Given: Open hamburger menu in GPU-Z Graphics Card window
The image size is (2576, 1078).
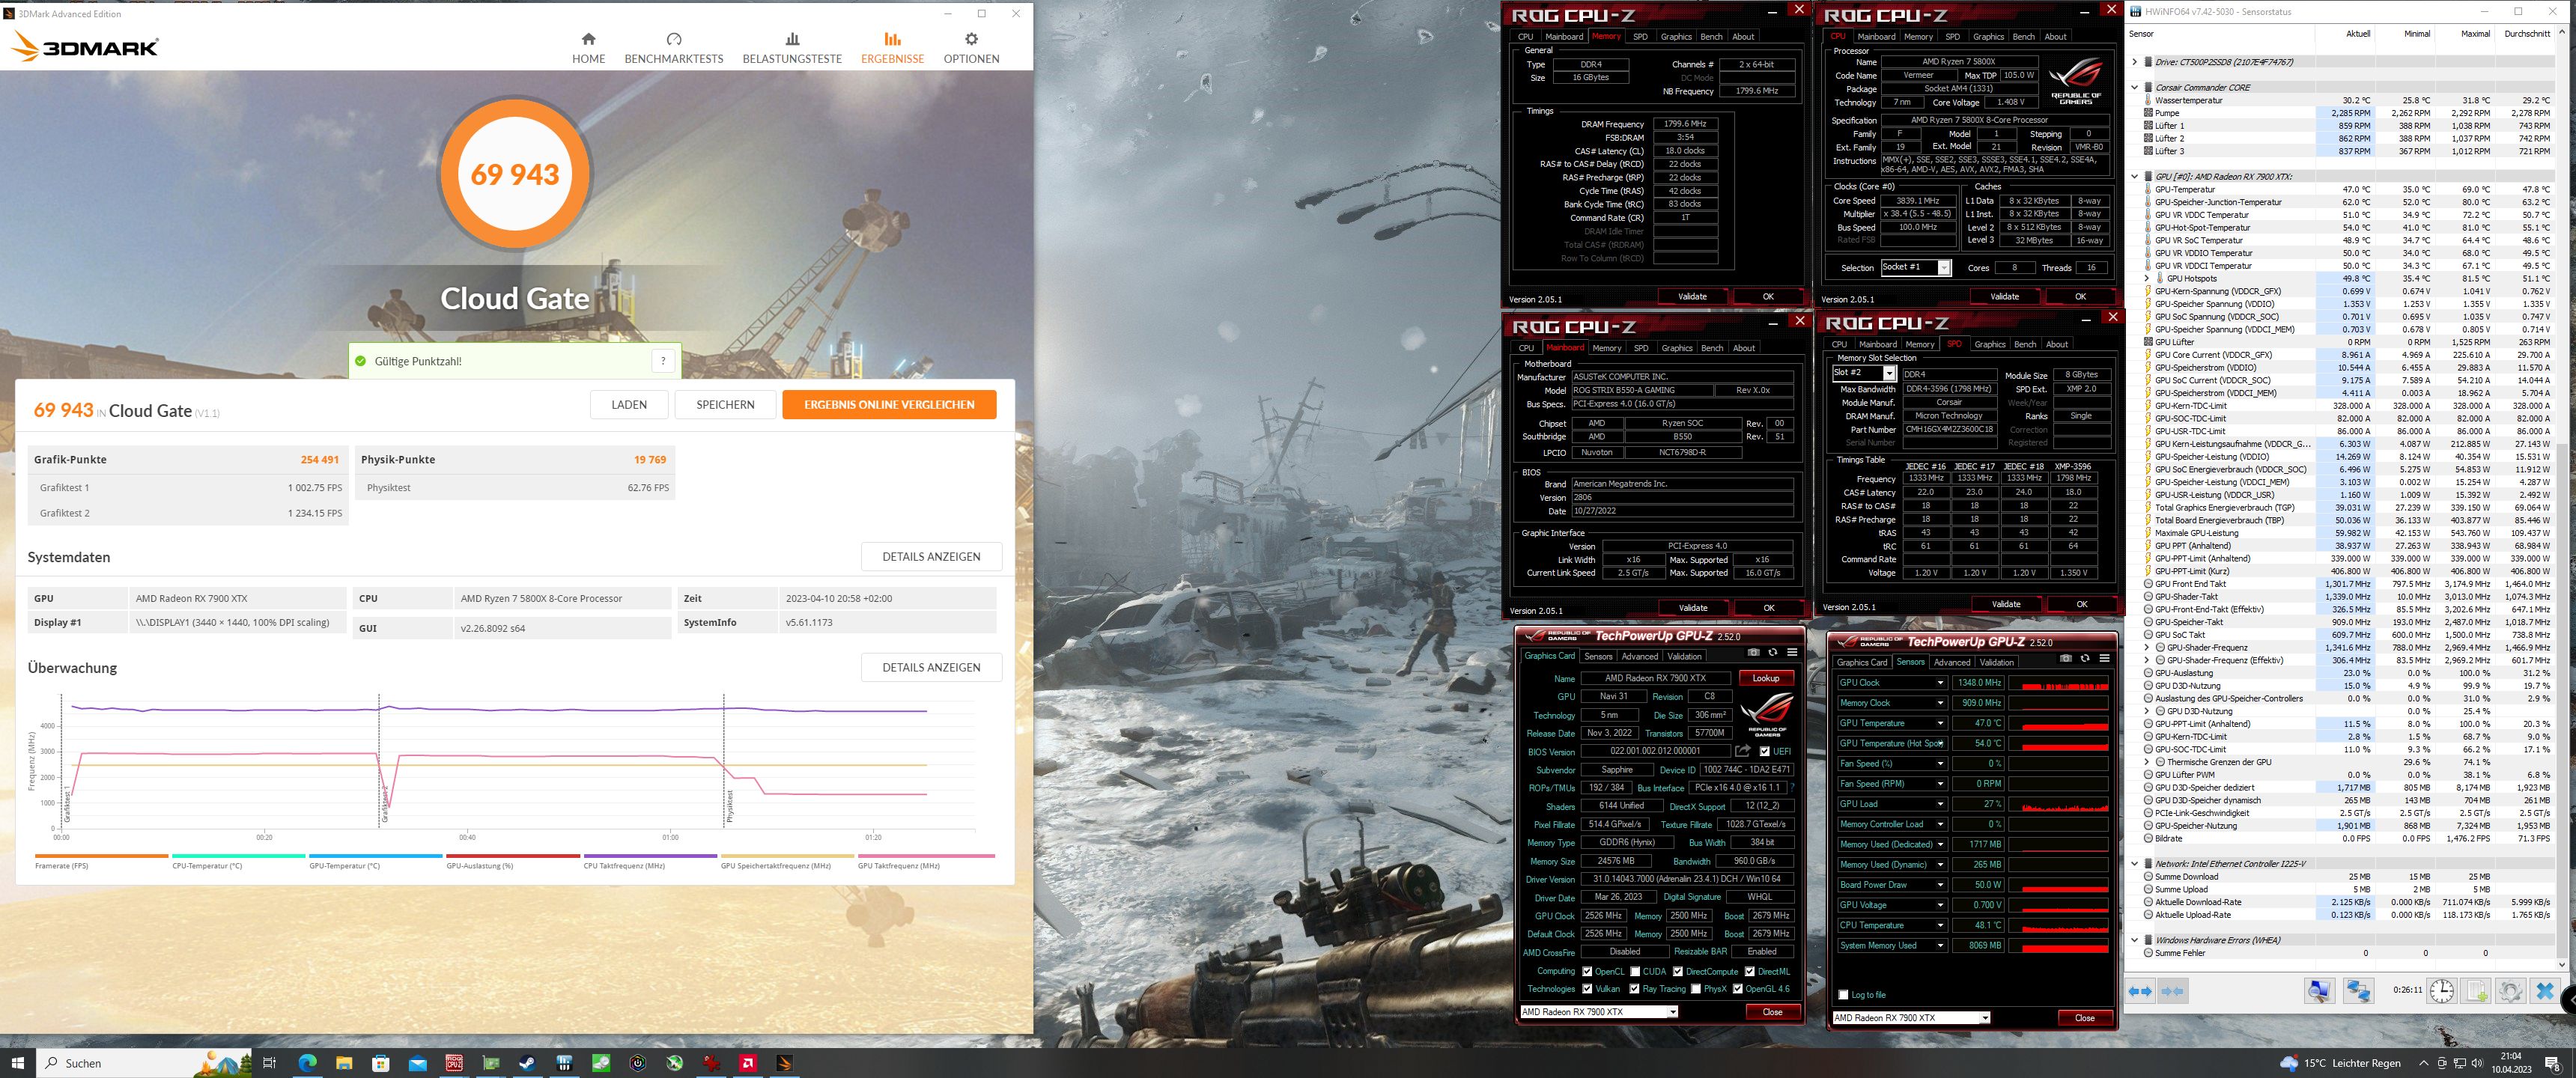Looking at the screenshot, I should click(x=1792, y=652).
